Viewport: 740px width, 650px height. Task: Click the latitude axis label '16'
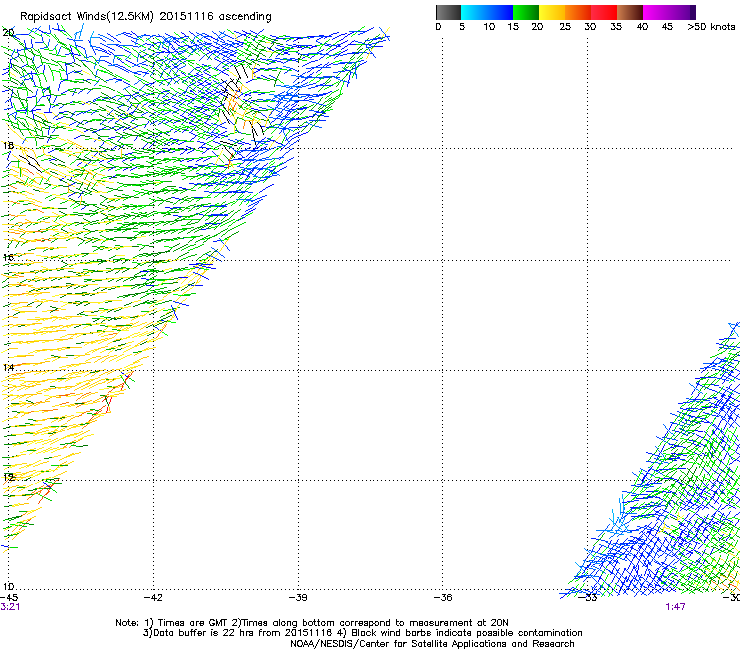click(8, 257)
